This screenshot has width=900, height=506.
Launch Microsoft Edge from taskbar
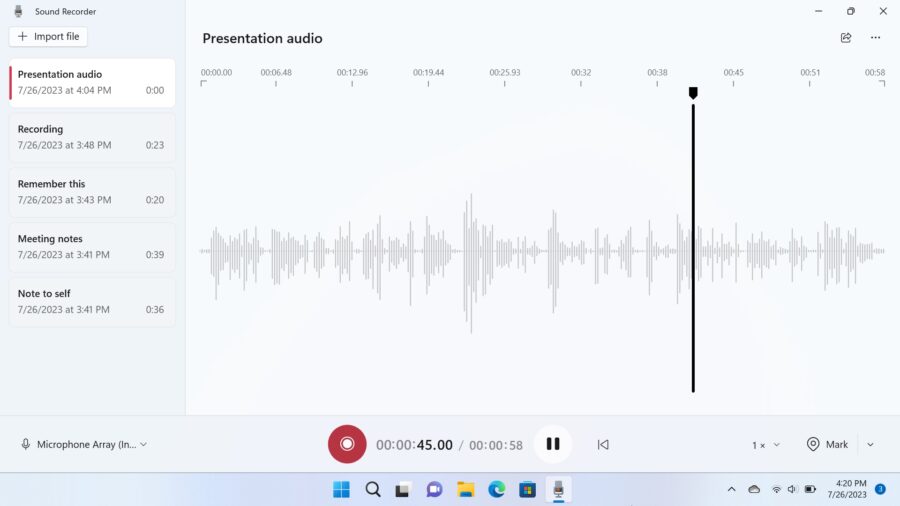(496, 489)
